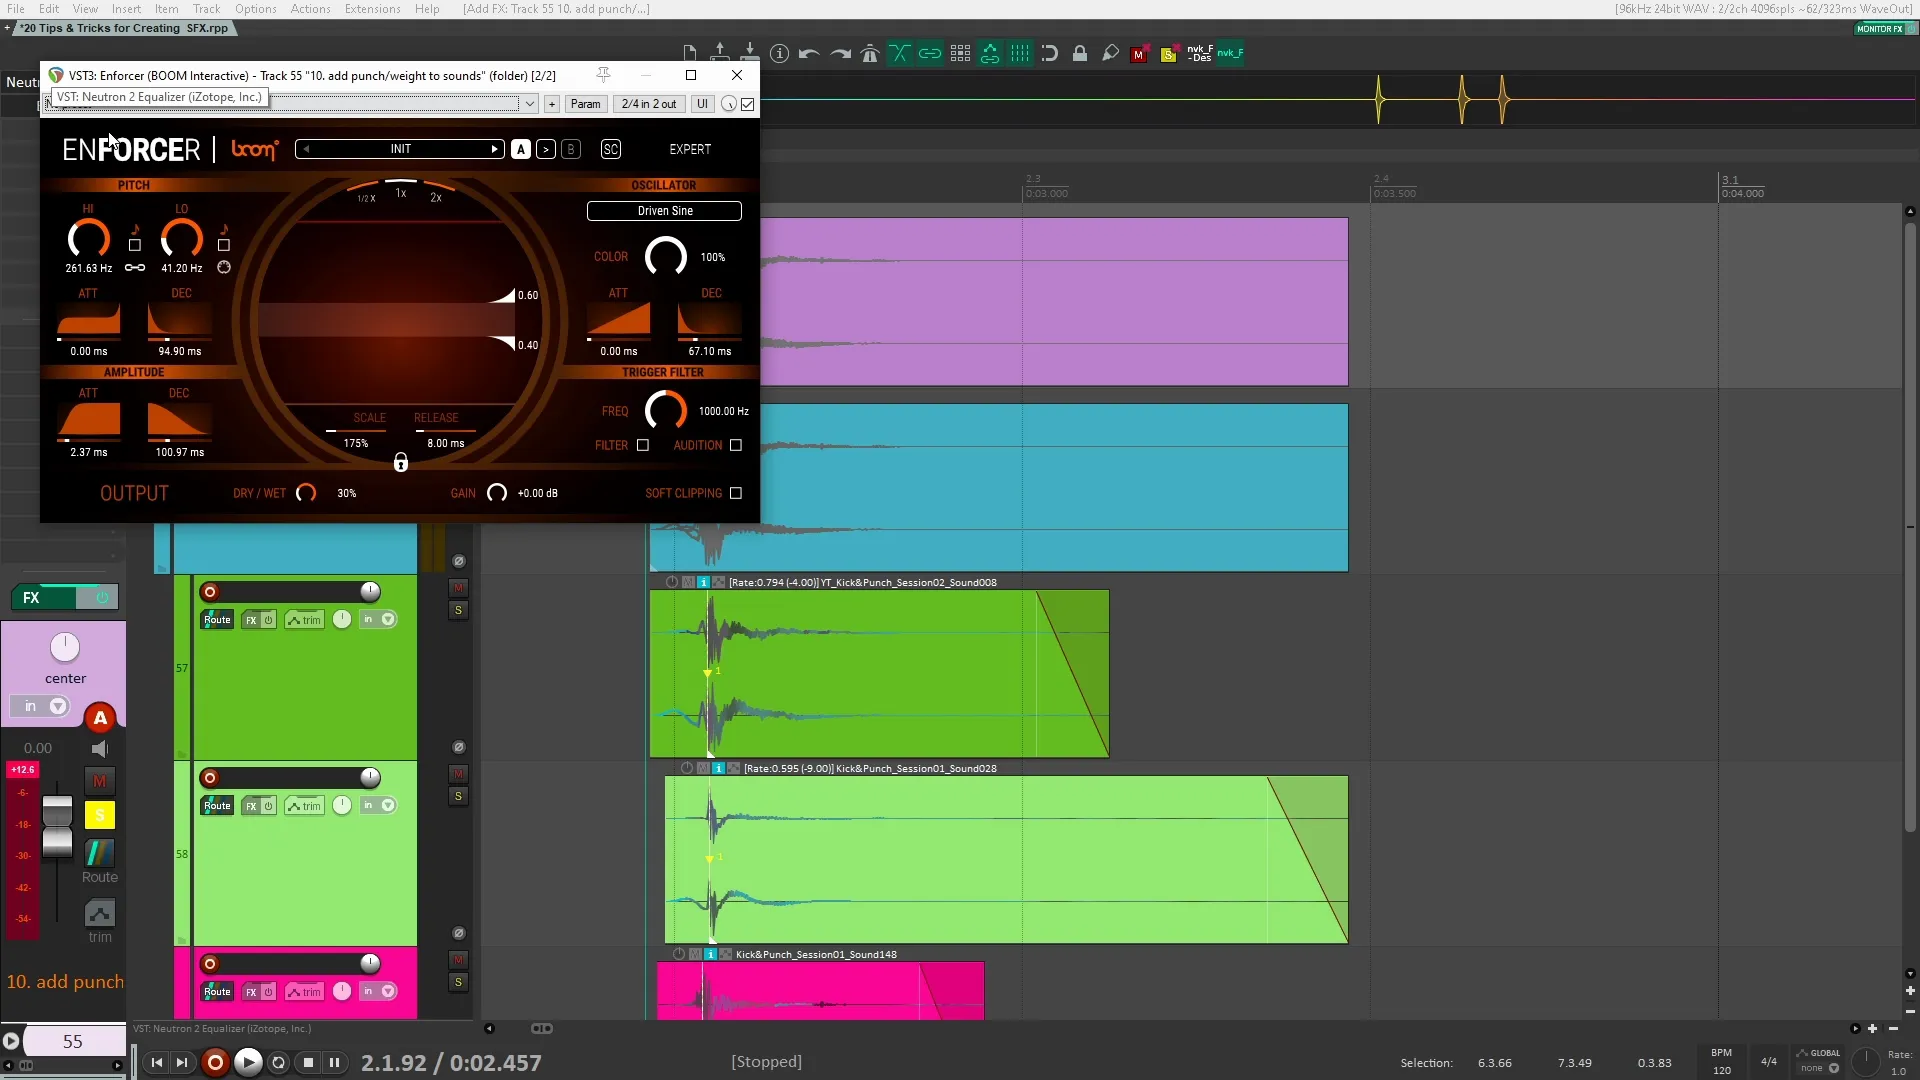Screen dimensions: 1920x1080
Task: Click the UI button in FX window
Action: tap(702, 104)
